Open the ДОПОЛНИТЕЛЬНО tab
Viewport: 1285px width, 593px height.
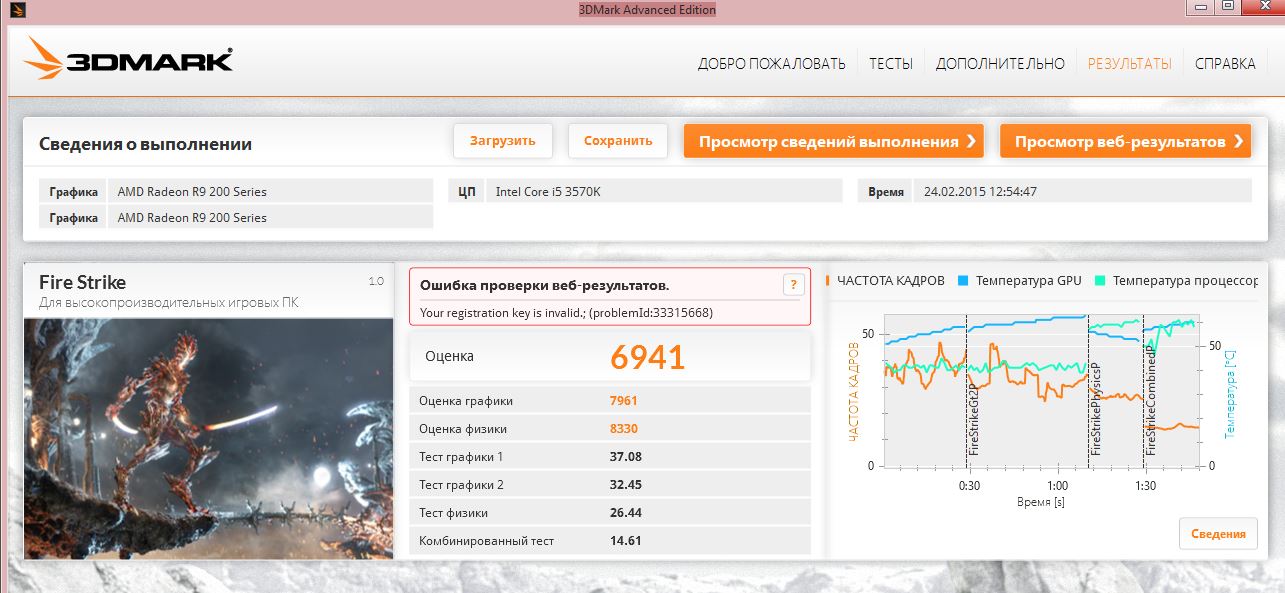click(1000, 64)
